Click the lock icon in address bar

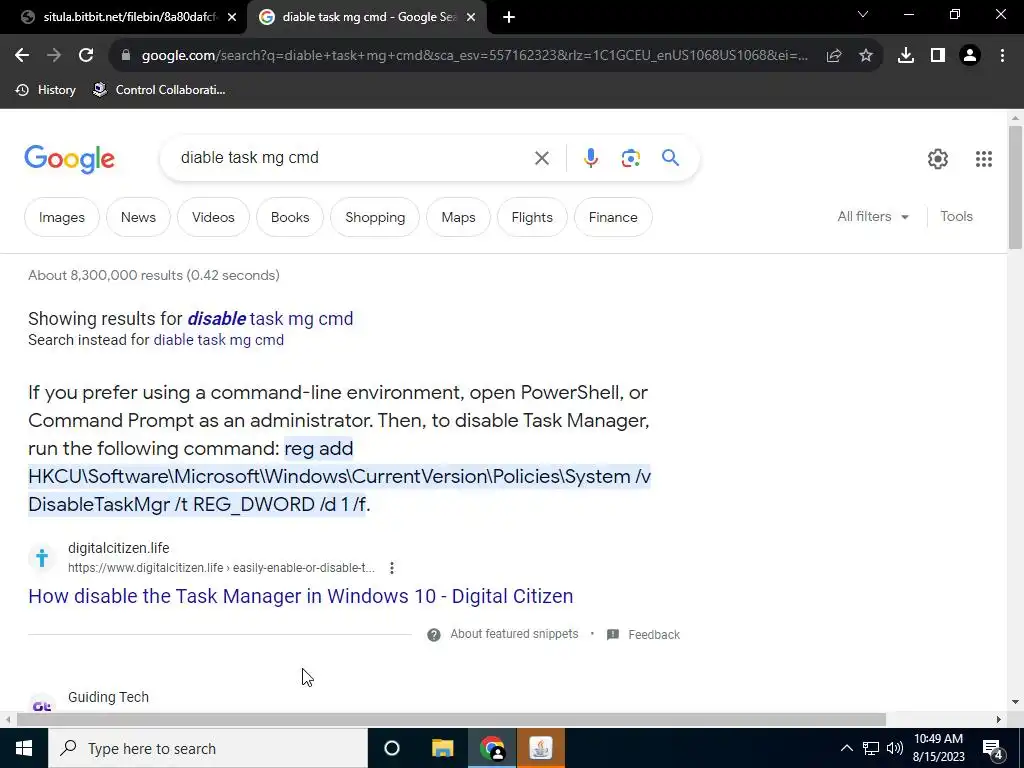pyautogui.click(x=126, y=56)
